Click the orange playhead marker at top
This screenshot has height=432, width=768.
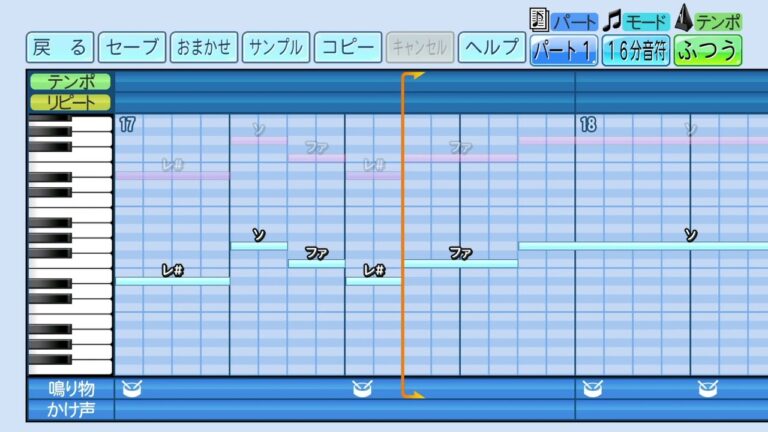(414, 76)
